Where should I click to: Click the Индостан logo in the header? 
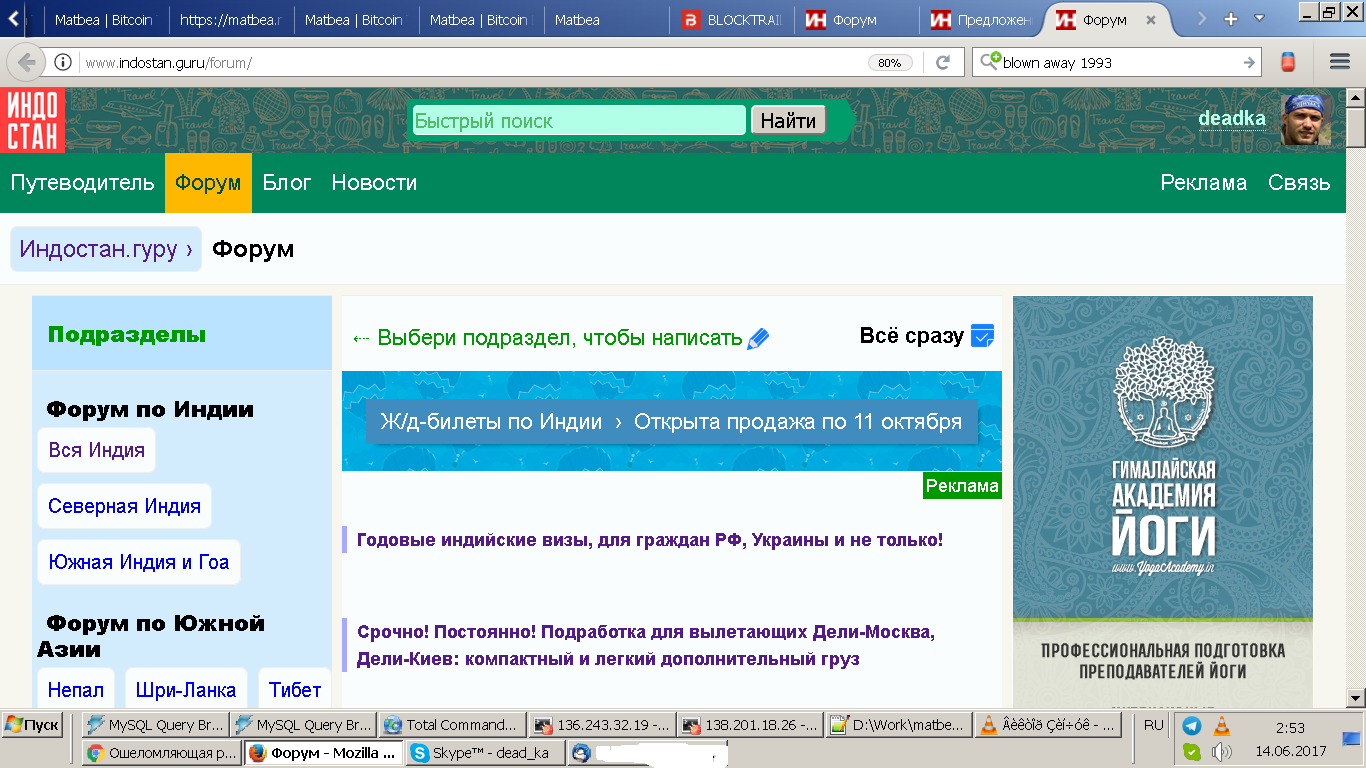(x=33, y=120)
